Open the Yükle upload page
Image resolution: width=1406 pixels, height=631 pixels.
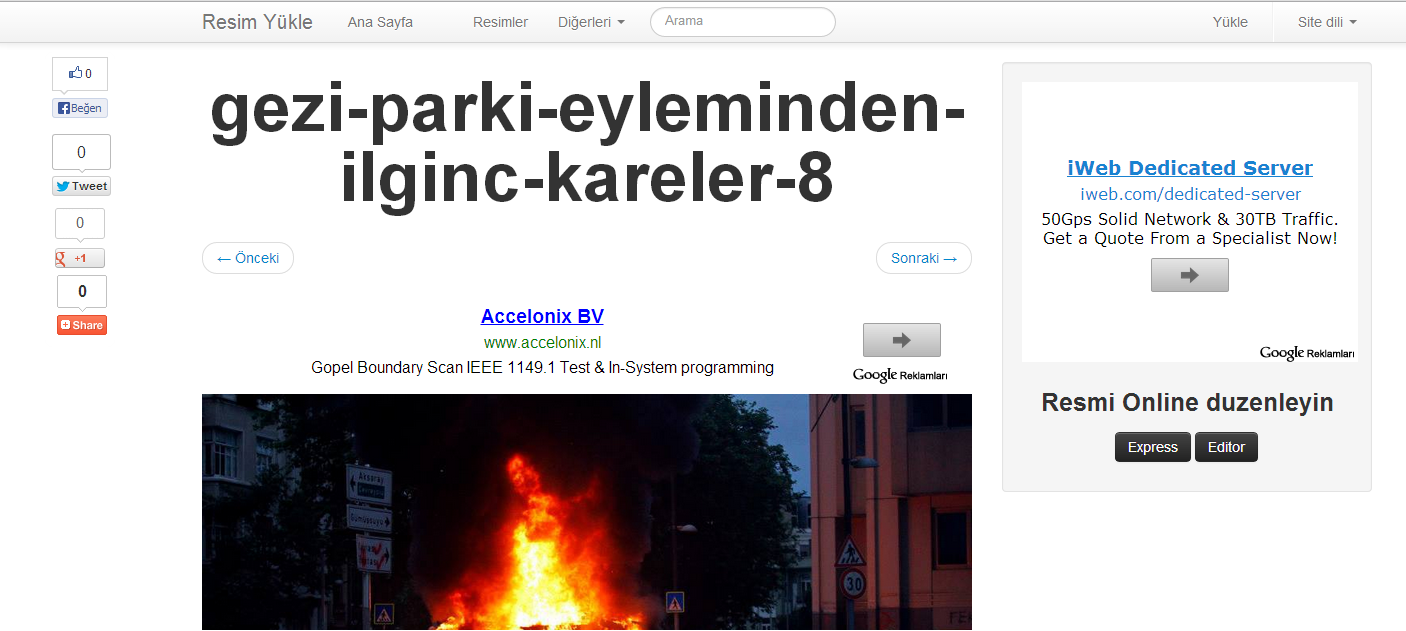click(1230, 22)
